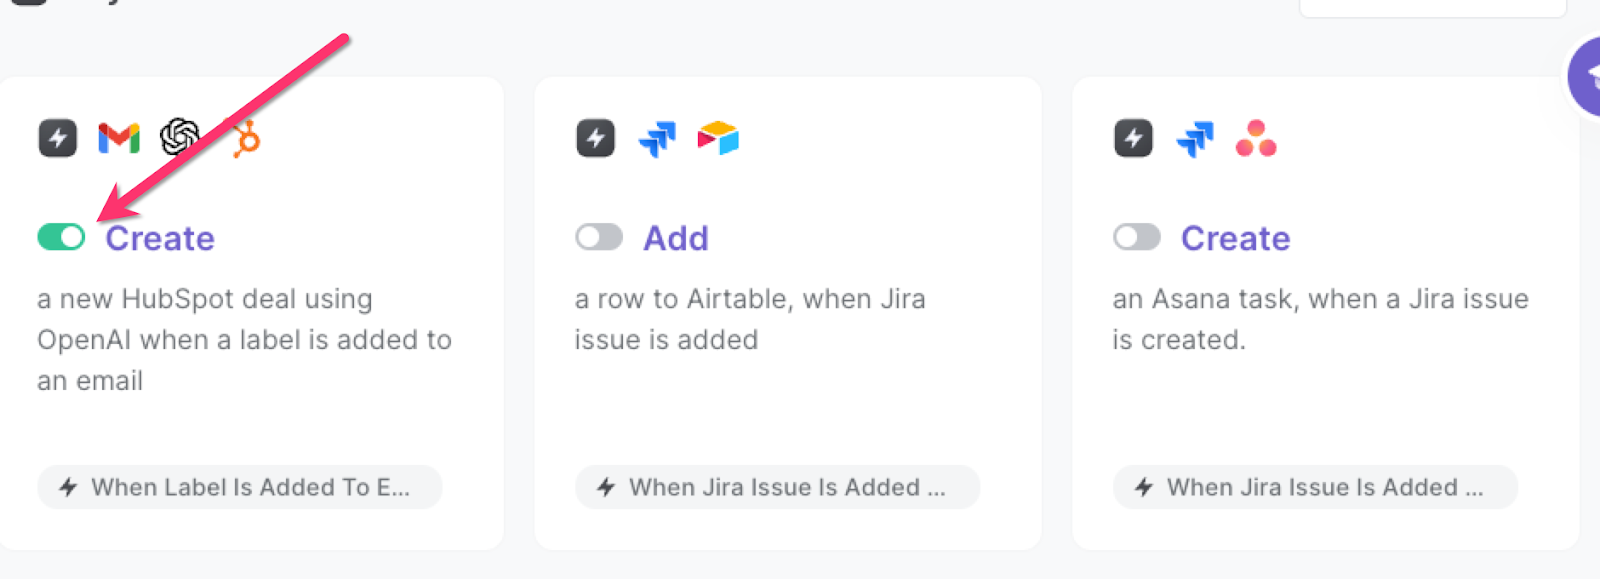This screenshot has width=1600, height=579.
Task: Select the OpenAI icon on the first template
Action: coord(178,138)
